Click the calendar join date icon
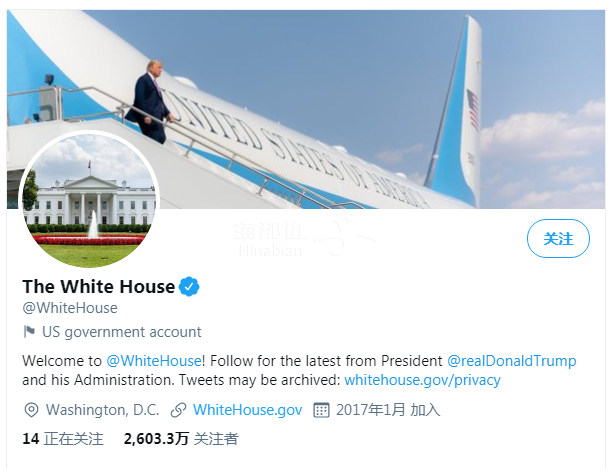 [321, 410]
